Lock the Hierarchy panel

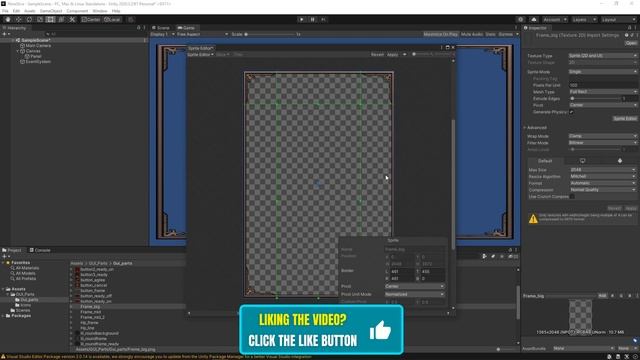point(138,28)
